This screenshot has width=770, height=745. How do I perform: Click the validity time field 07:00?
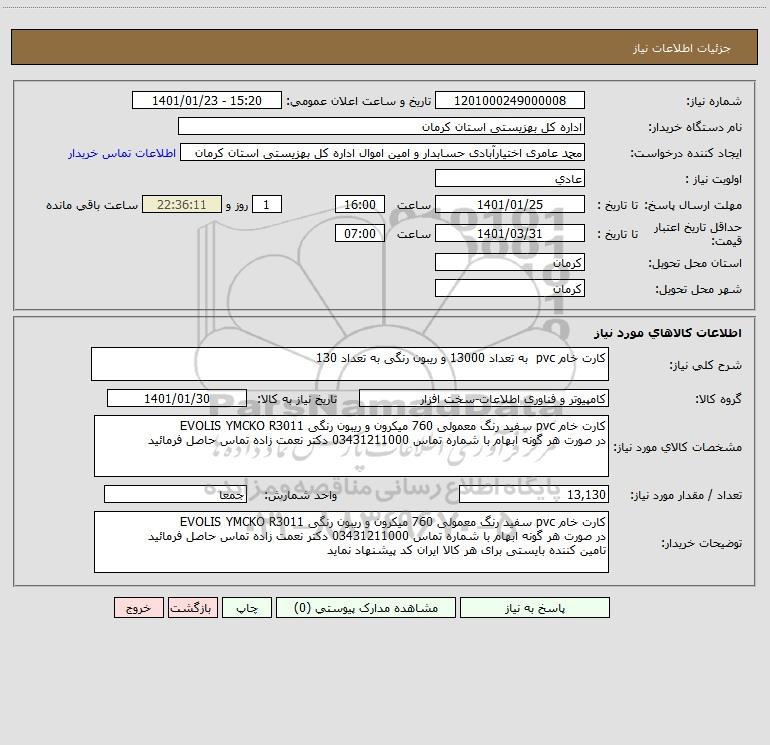coord(359,233)
